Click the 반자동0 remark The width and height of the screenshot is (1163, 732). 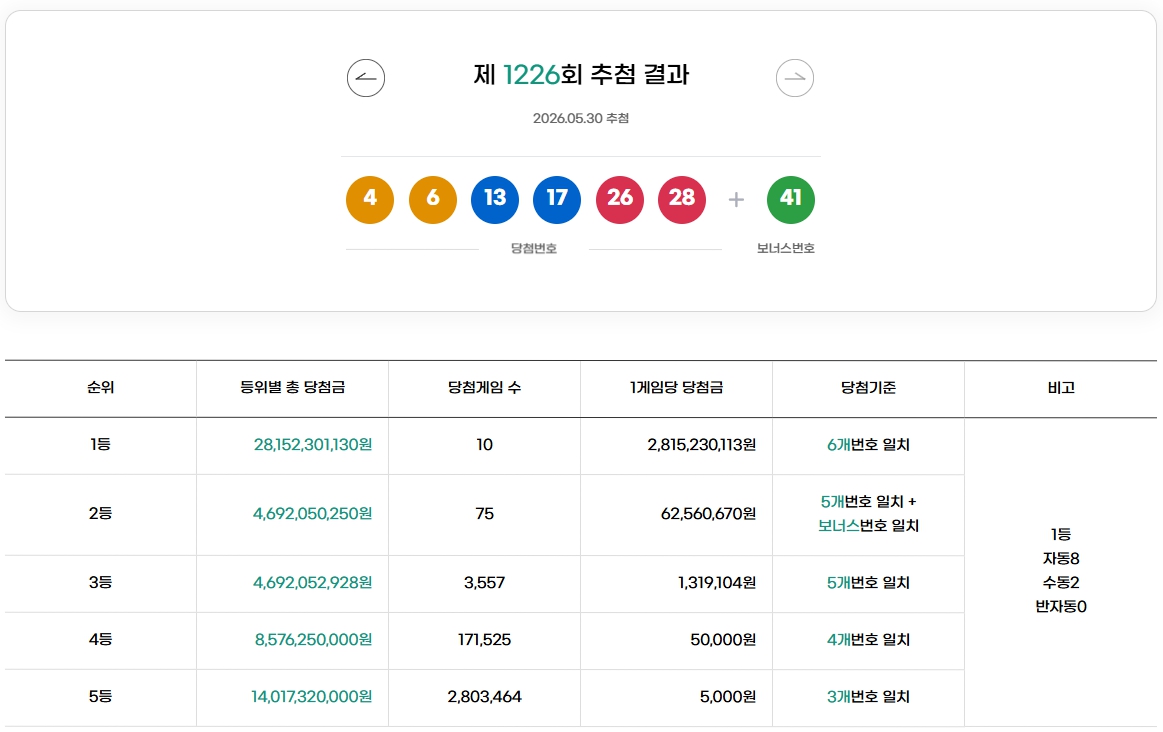(x=1061, y=607)
